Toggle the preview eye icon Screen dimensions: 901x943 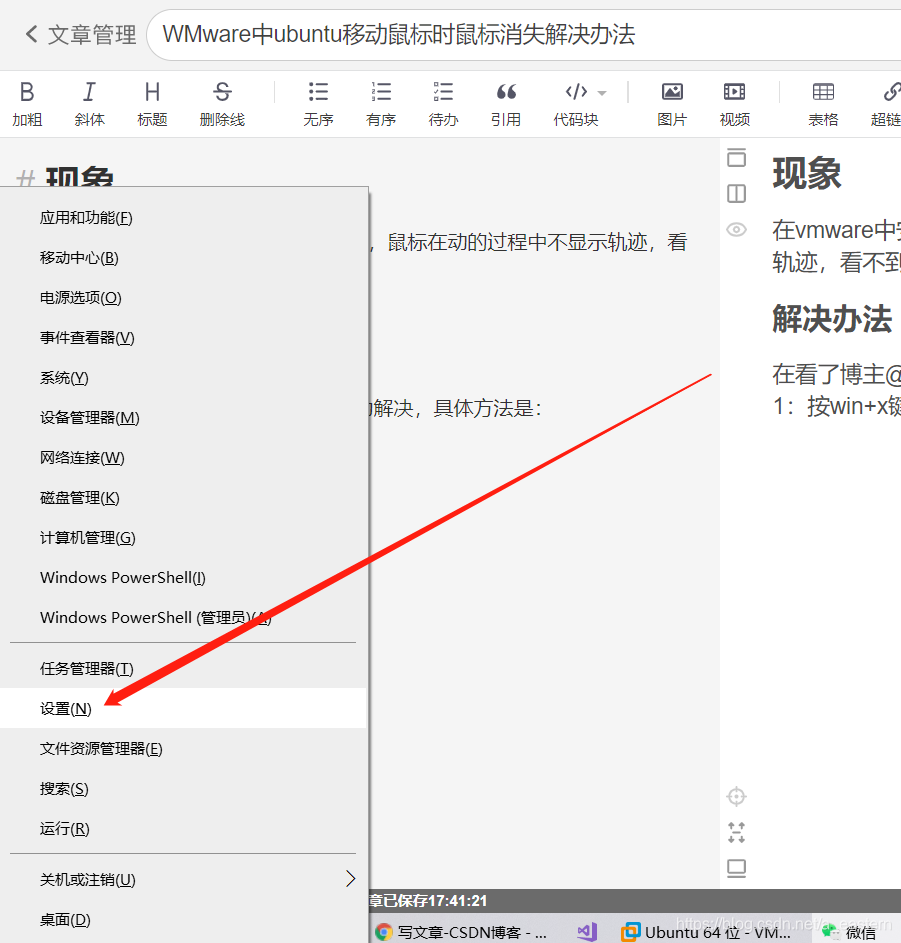click(x=736, y=230)
